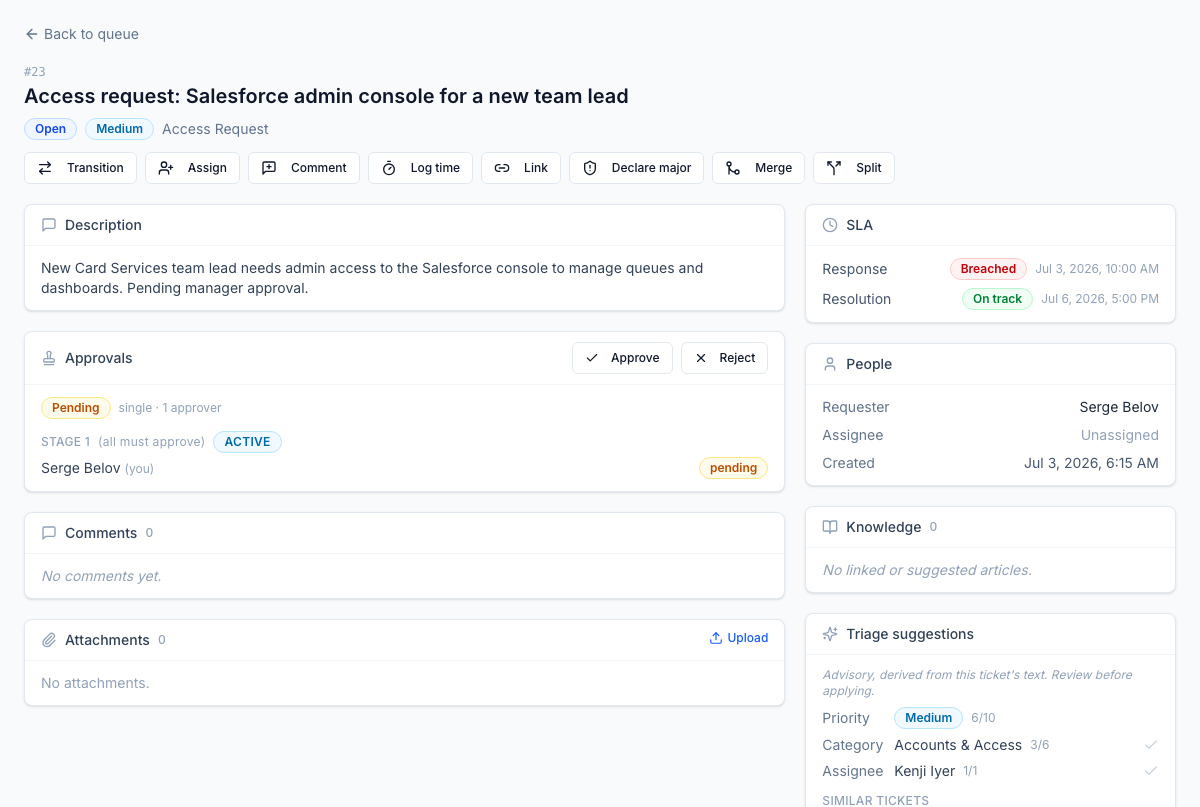
Task: Click the On track resolution badge
Action: point(997,299)
